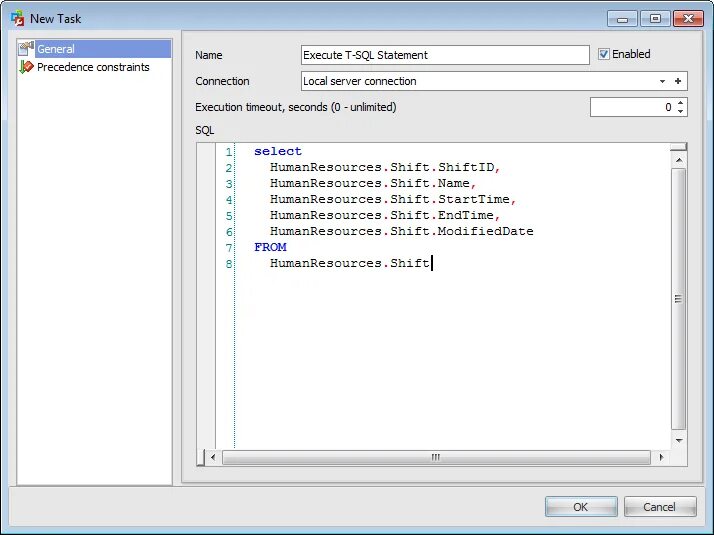Click line number 8 in editor gutter
This screenshot has width=714, height=535.
click(229, 264)
